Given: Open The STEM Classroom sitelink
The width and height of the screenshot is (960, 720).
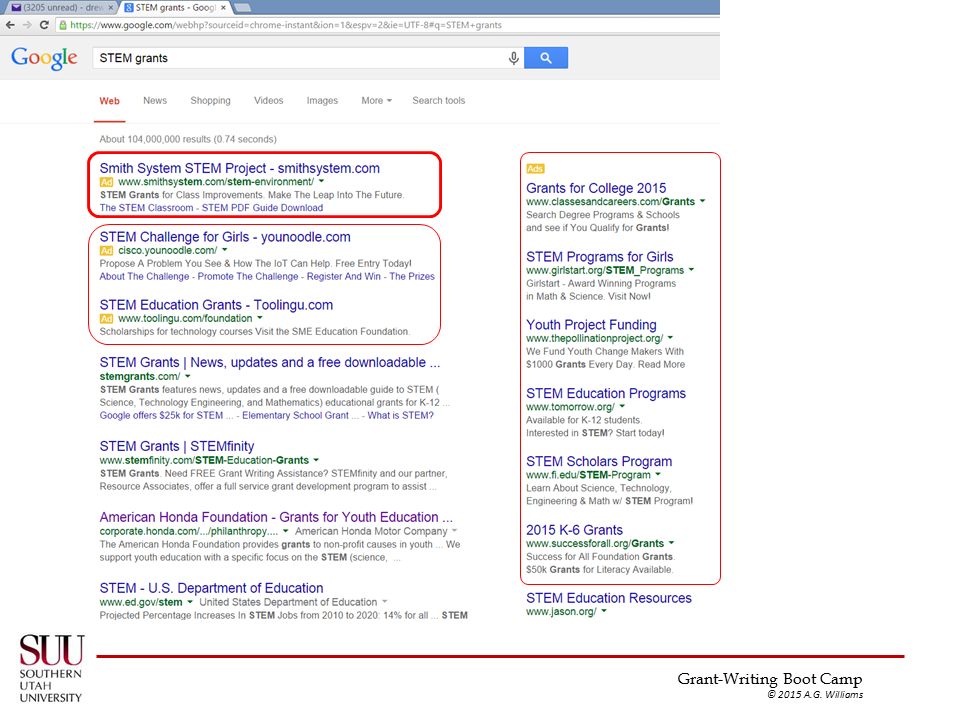Looking at the screenshot, I should pyautogui.click(x=146, y=208).
